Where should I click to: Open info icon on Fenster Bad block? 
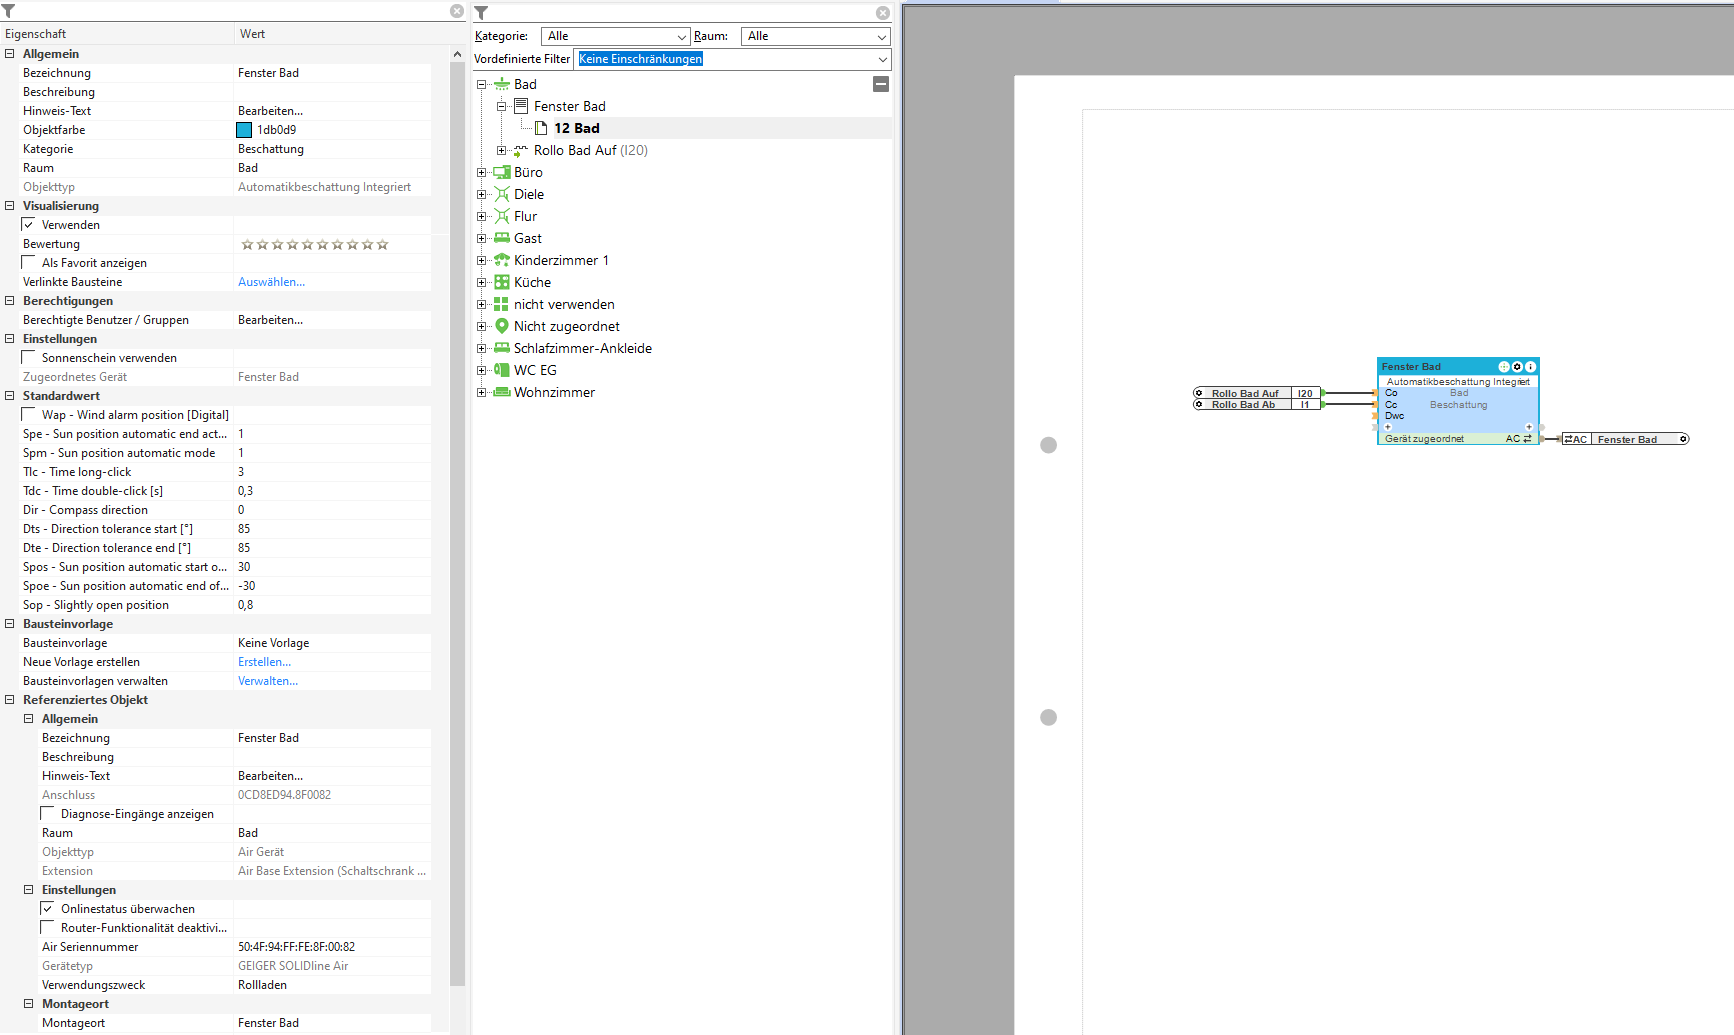pos(1530,367)
